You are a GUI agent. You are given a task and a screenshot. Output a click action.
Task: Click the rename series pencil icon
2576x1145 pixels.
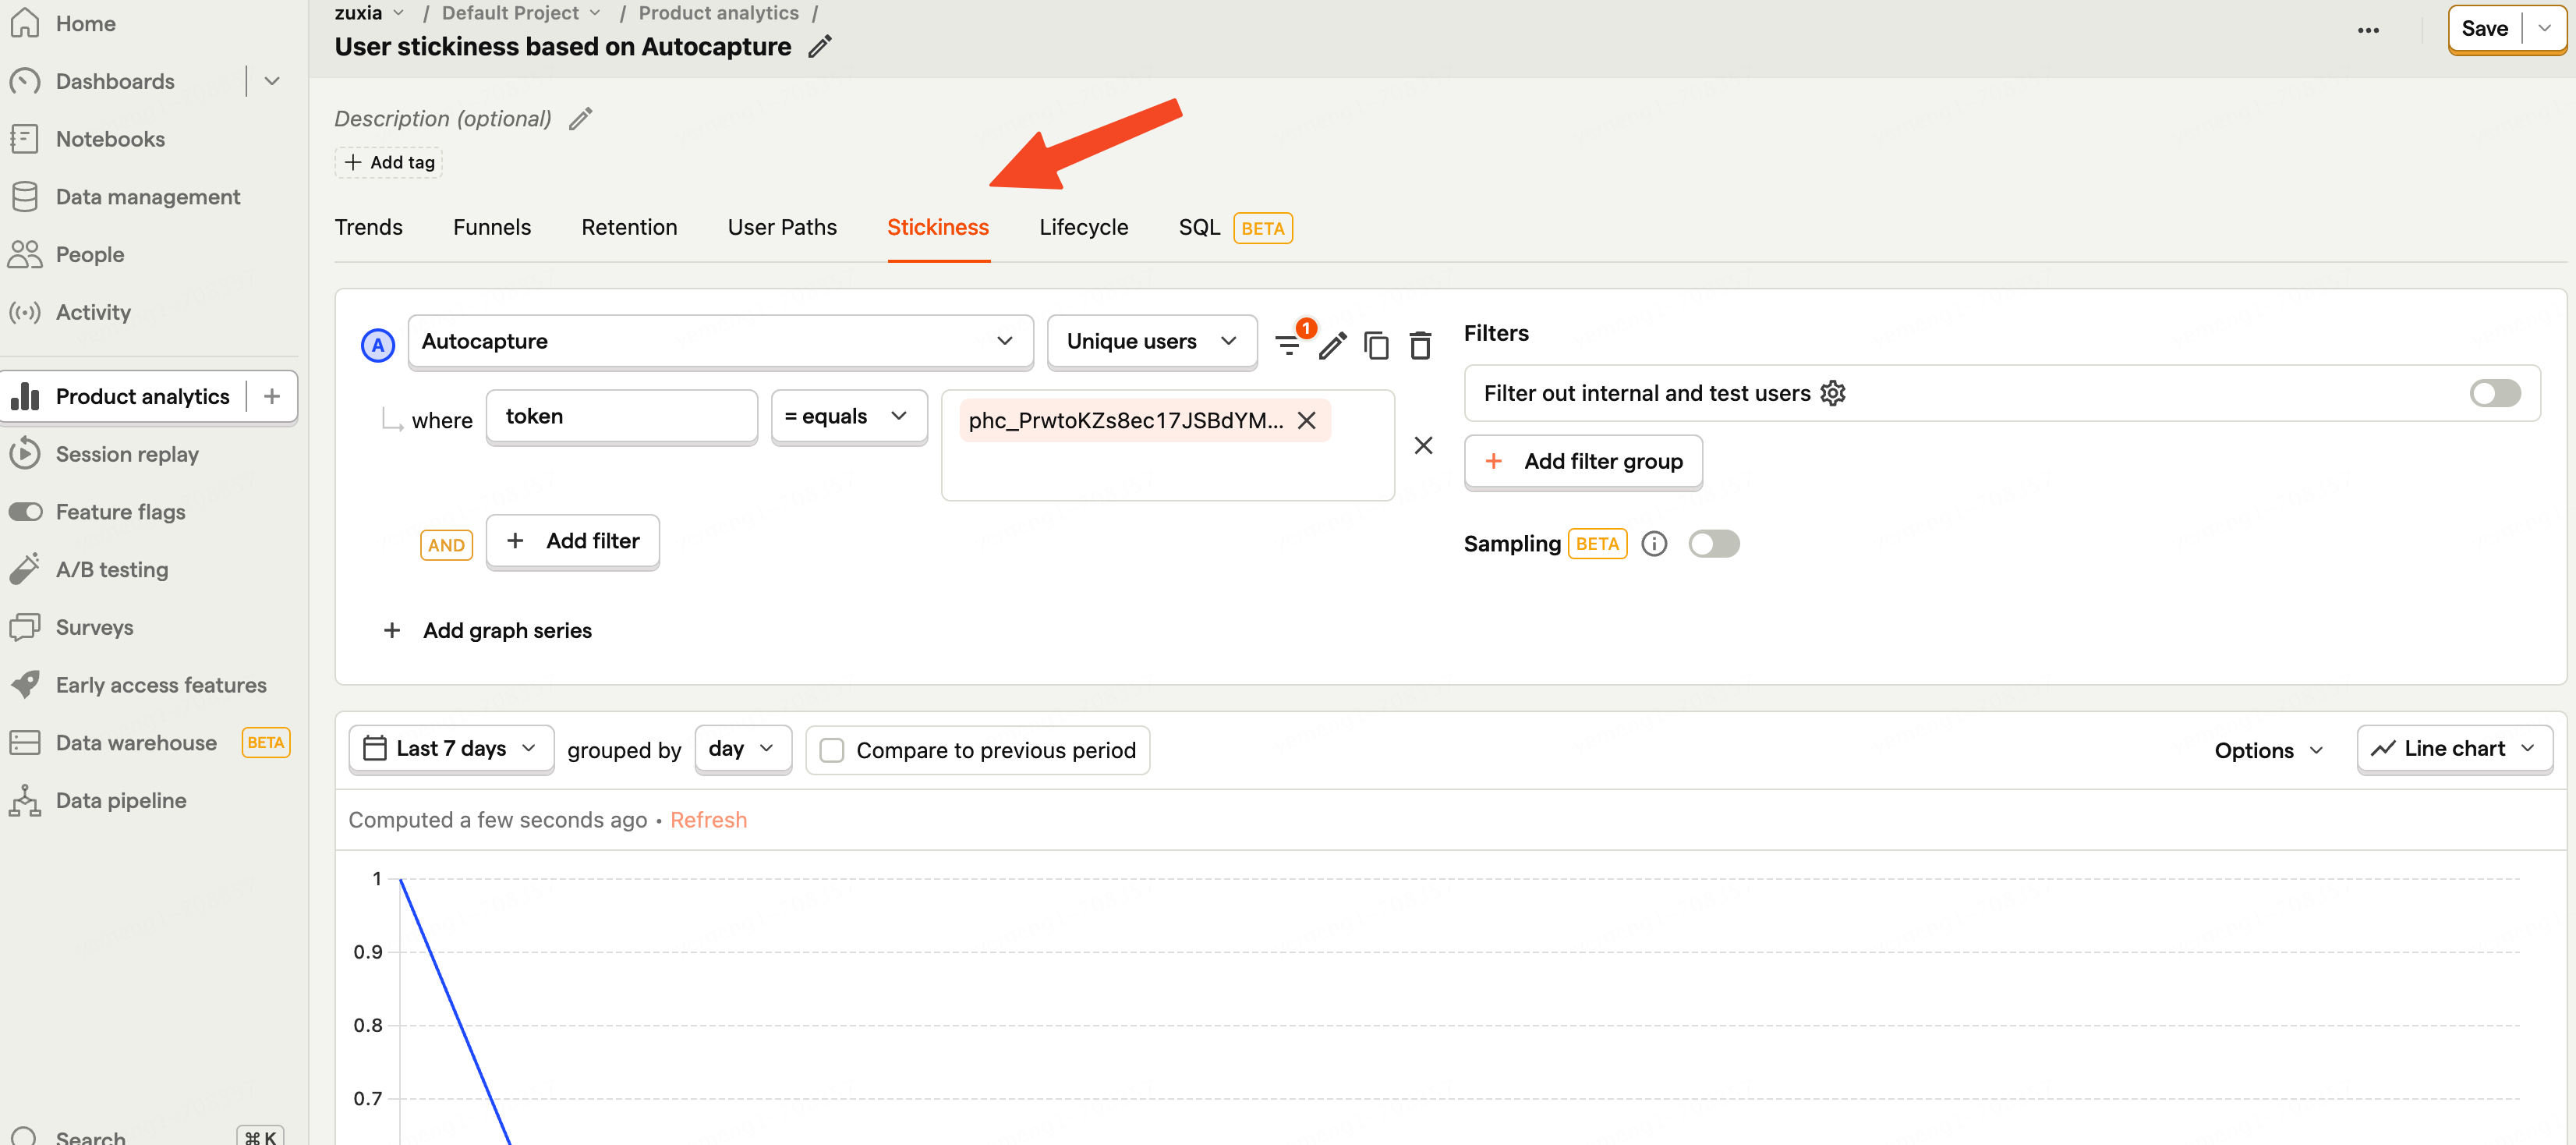[1332, 345]
